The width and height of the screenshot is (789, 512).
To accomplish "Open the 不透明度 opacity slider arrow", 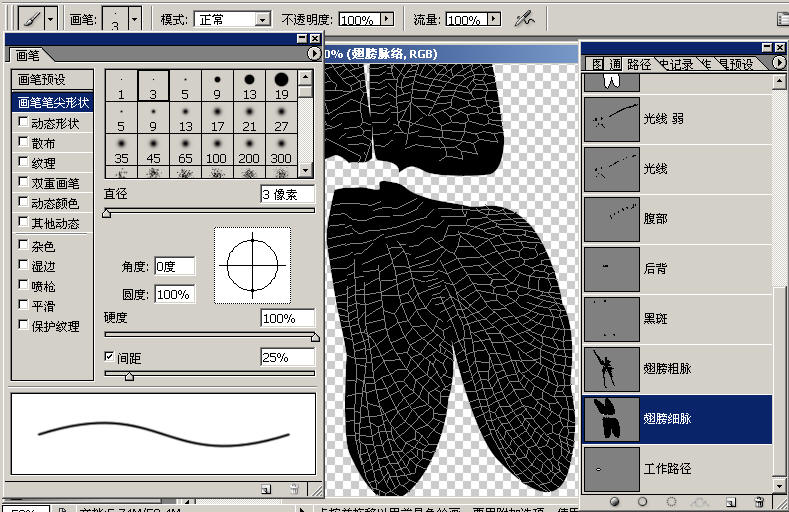I will pos(398,19).
